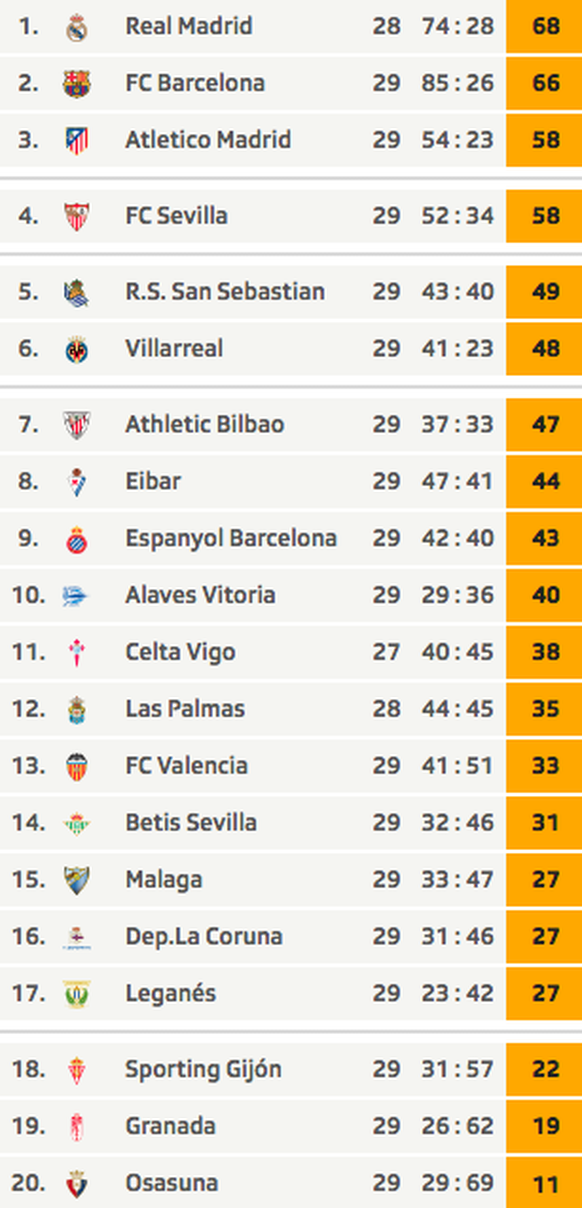Click Real Madrid's orange 68 points cell

[x=544, y=26]
